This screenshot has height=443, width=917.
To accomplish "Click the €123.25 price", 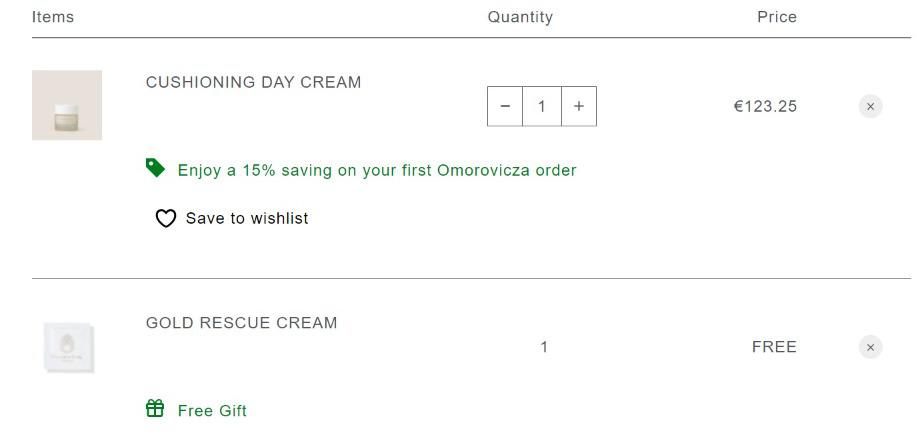I will [766, 107].
